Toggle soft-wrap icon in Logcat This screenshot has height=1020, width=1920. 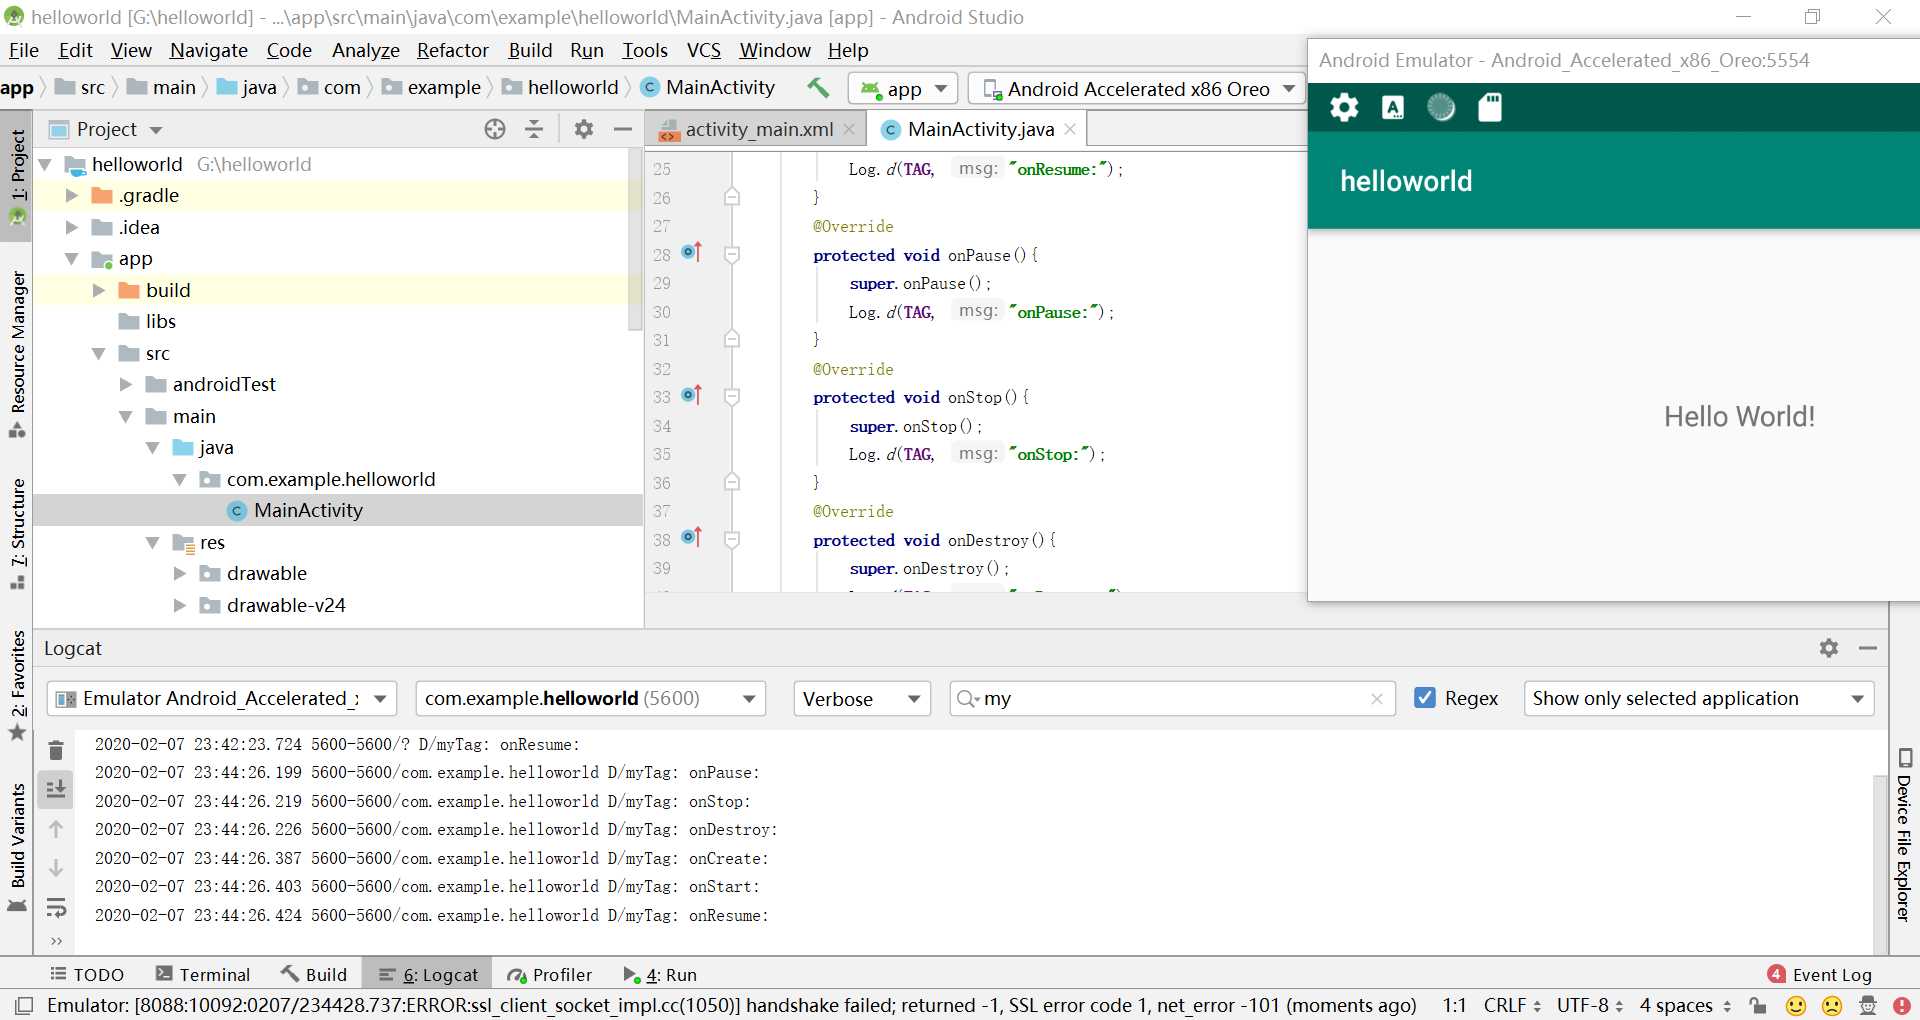click(x=56, y=907)
